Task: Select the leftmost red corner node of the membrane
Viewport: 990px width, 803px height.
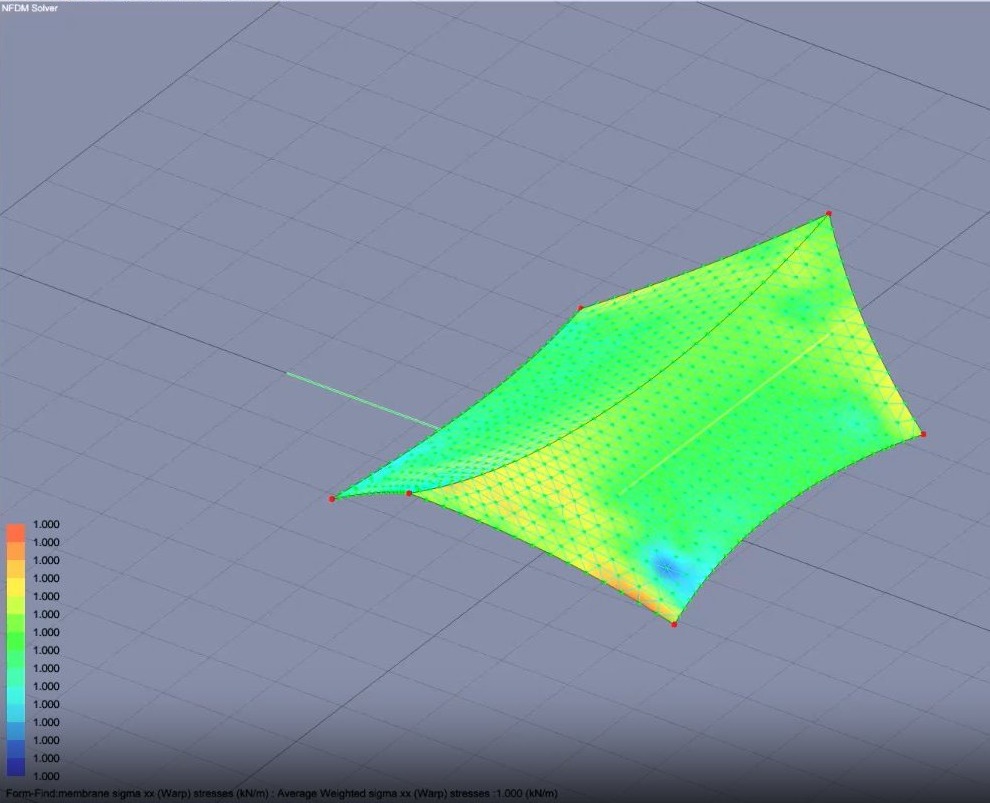Action: [x=331, y=499]
